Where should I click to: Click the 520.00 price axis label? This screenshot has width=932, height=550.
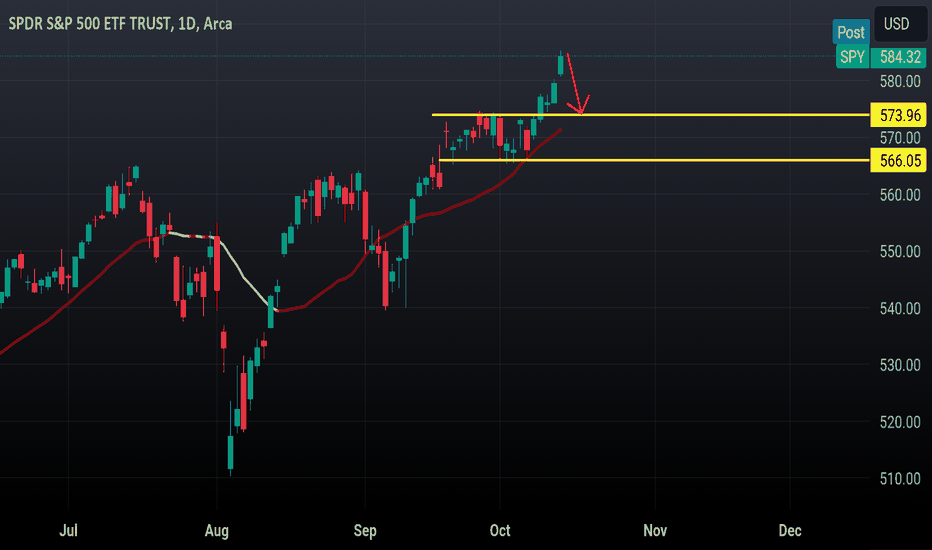click(900, 422)
